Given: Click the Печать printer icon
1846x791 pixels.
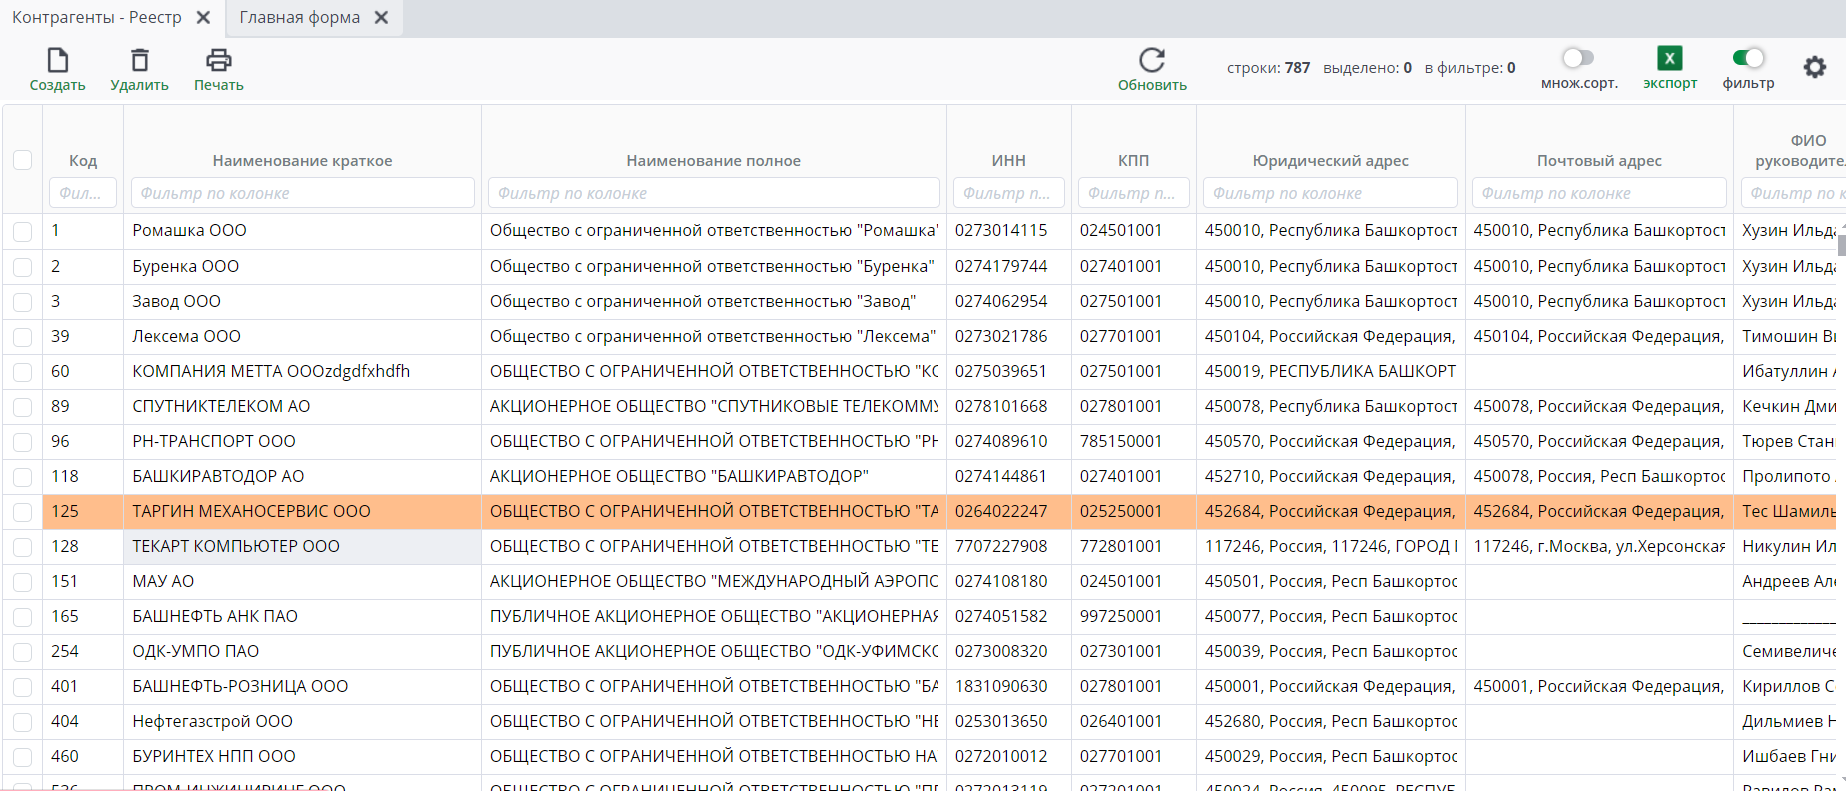Looking at the screenshot, I should click(x=218, y=61).
